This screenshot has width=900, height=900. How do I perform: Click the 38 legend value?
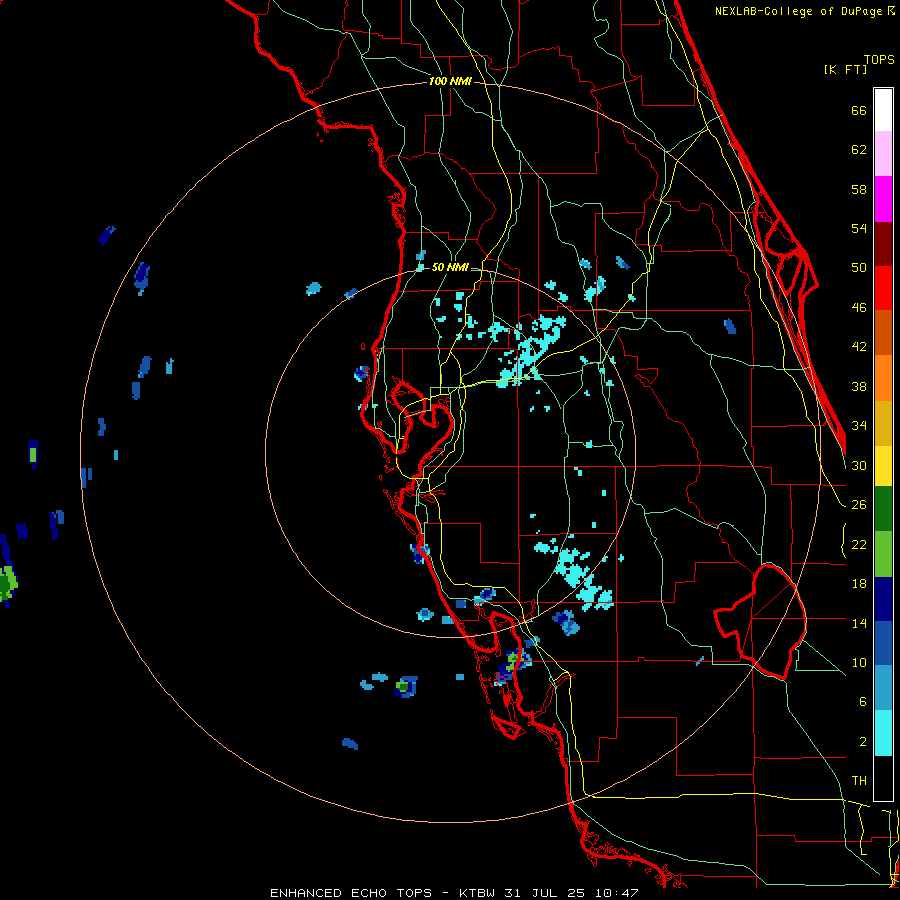[x=859, y=386]
